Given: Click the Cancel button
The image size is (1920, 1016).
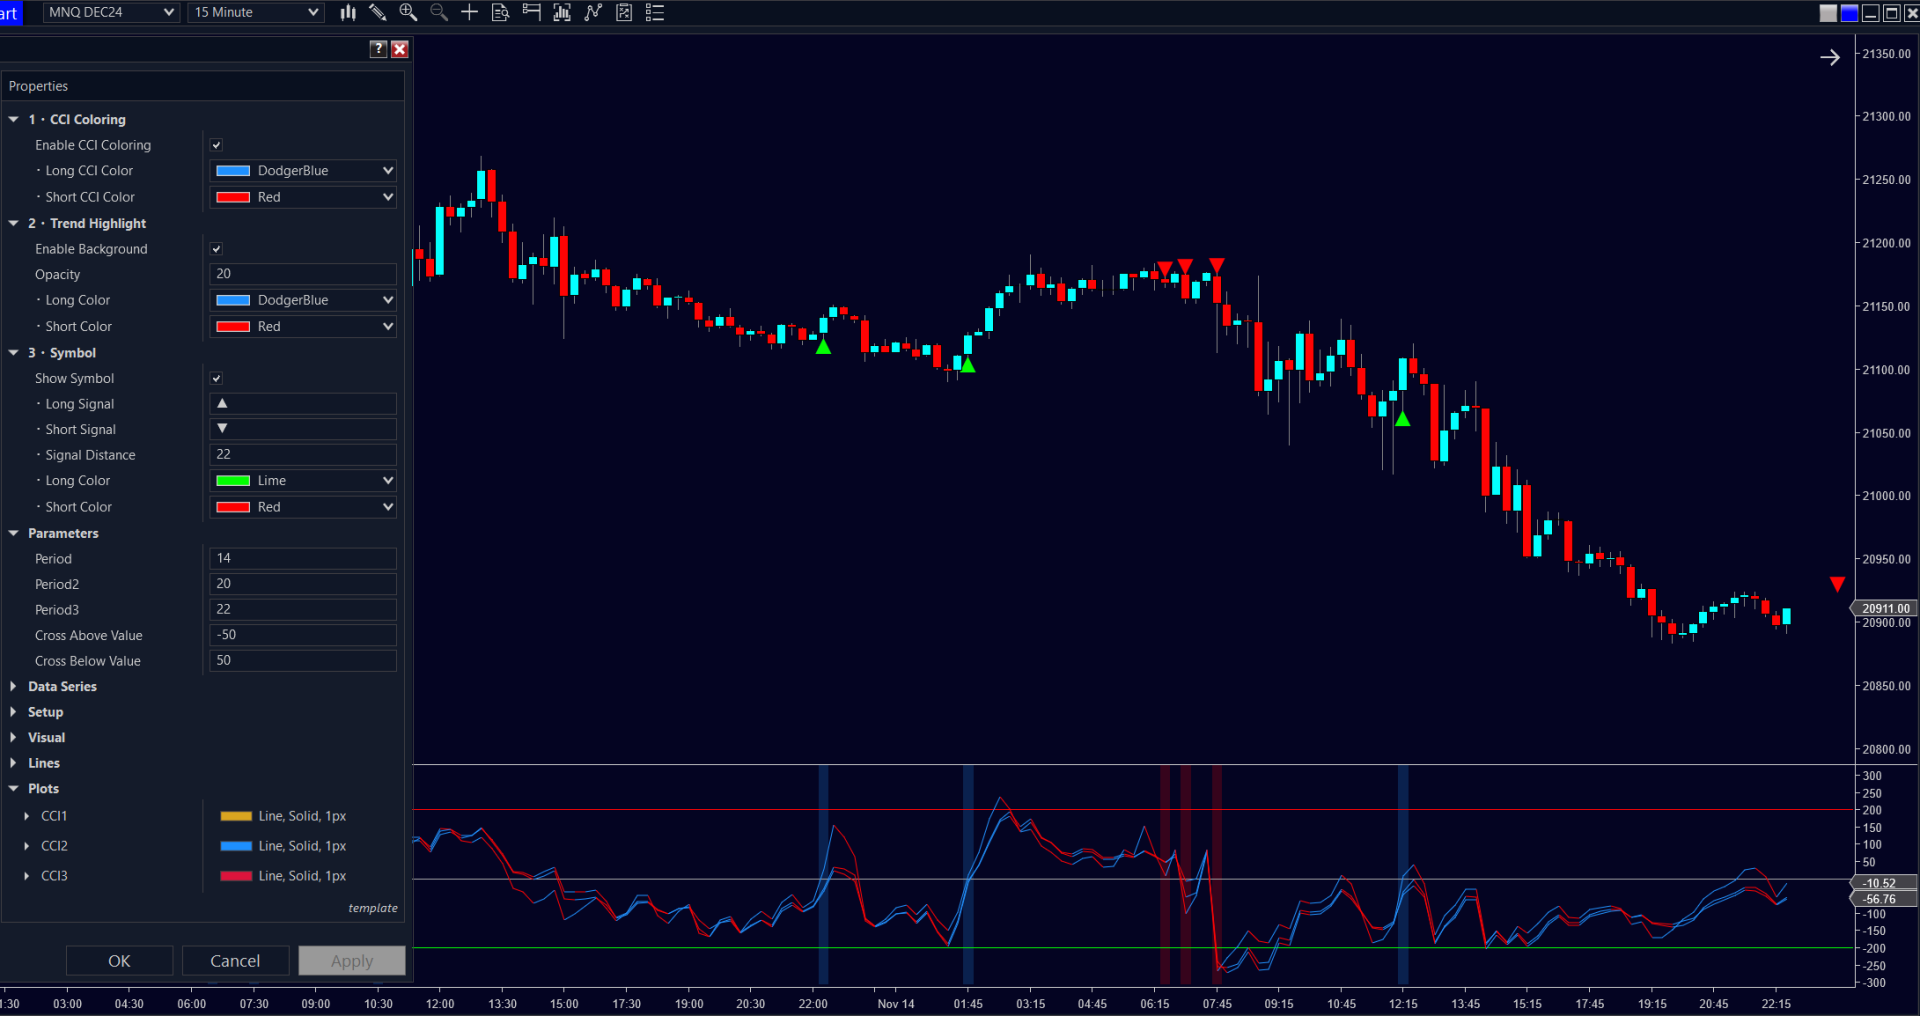Looking at the screenshot, I should pyautogui.click(x=235, y=961).
